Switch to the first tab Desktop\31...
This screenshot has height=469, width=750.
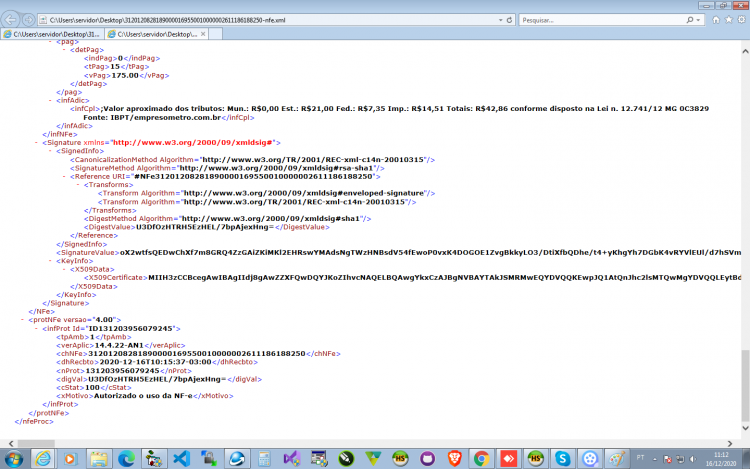[53, 34]
